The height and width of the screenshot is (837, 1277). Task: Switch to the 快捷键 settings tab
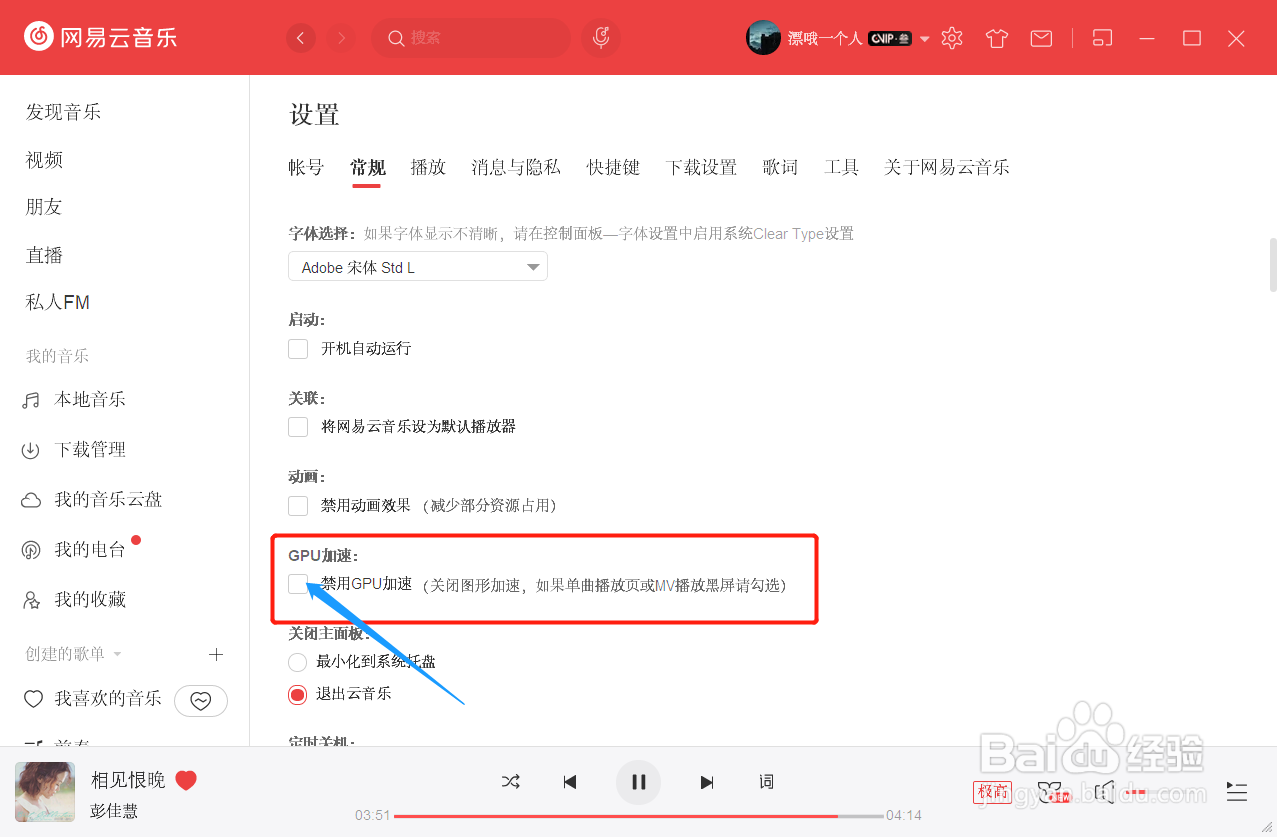point(613,167)
